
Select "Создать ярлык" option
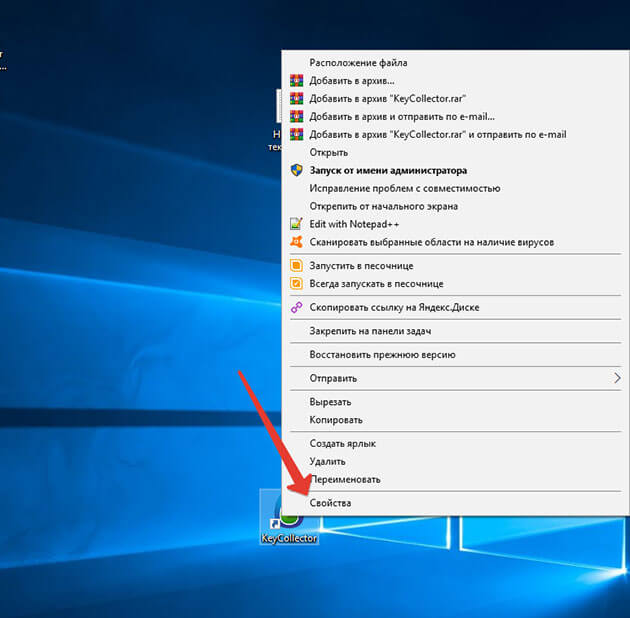point(342,443)
